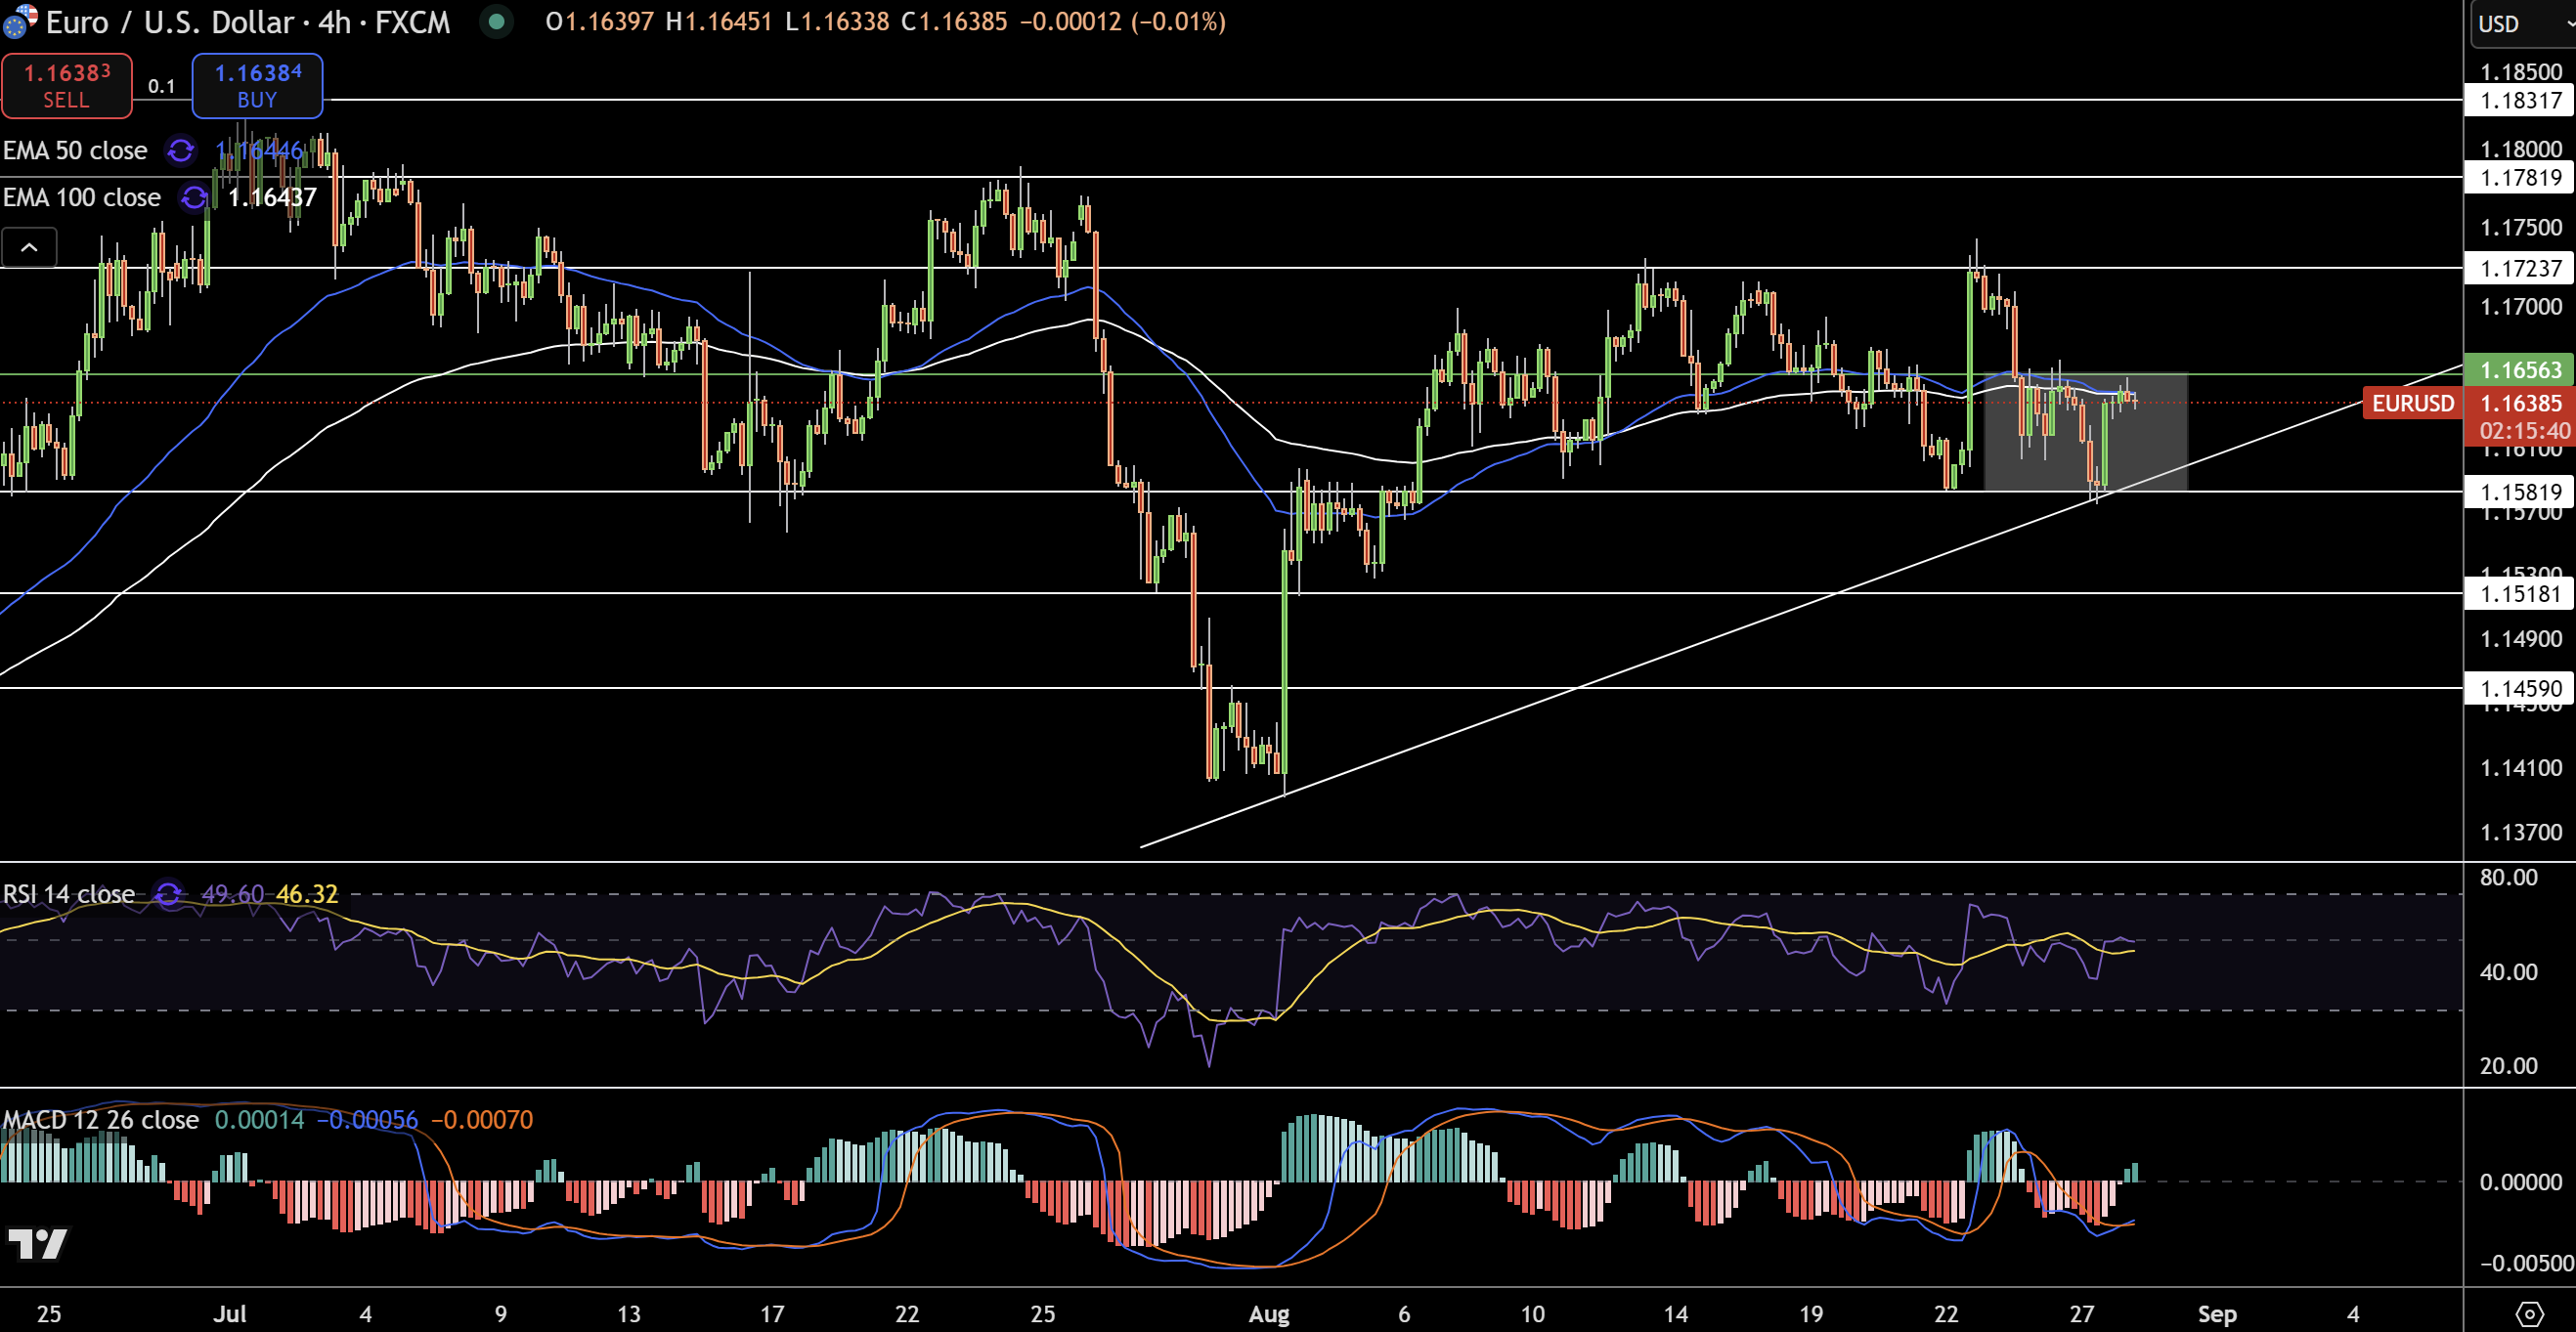Viewport: 2576px width, 1332px height.
Task: Select the MACD 12 26 close legend
Action: [101, 1119]
